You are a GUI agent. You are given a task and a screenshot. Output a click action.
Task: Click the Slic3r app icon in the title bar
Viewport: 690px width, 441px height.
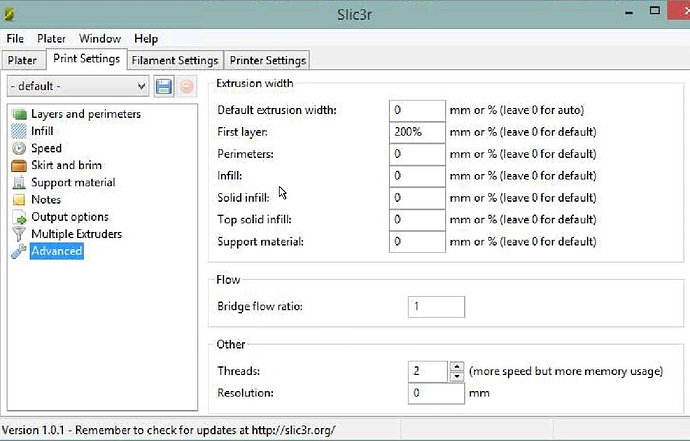(x=9, y=14)
